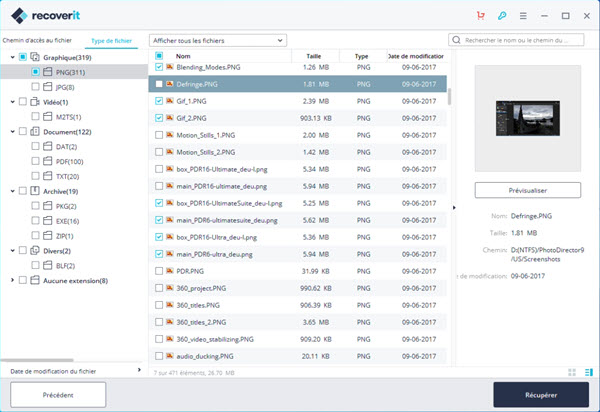The width and height of the screenshot is (600, 412).
Task: Sort by Date de modification column
Action: click(416, 56)
